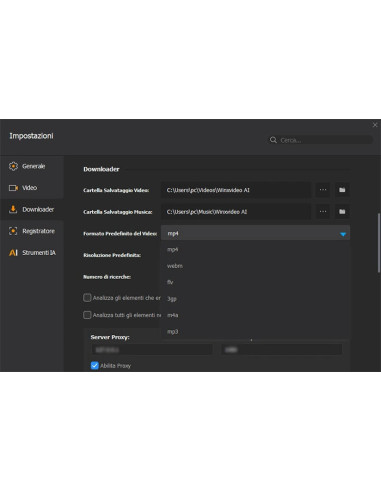Click the Risoluzione Predefinita label
The width and height of the screenshot is (381, 492).
pos(112,255)
